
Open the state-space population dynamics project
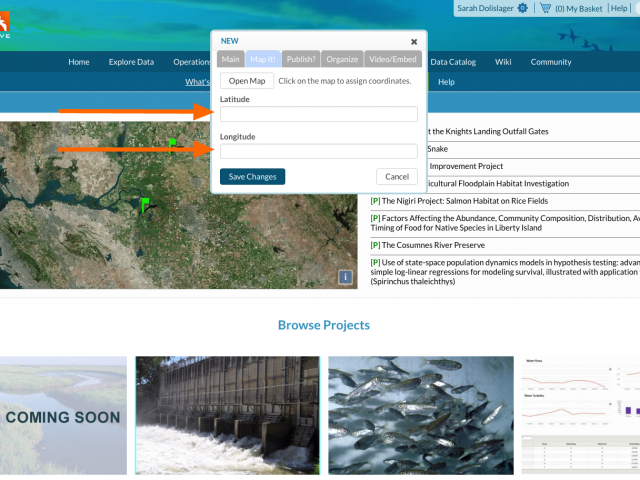click(505, 272)
